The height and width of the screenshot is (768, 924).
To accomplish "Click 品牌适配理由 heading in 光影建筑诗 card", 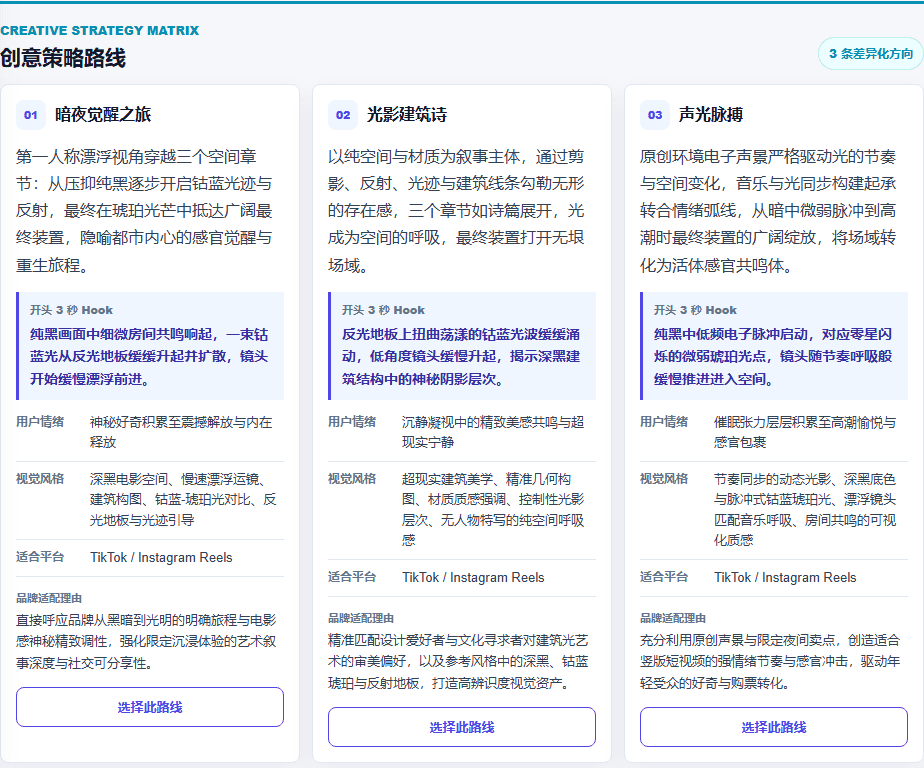I will [361, 618].
